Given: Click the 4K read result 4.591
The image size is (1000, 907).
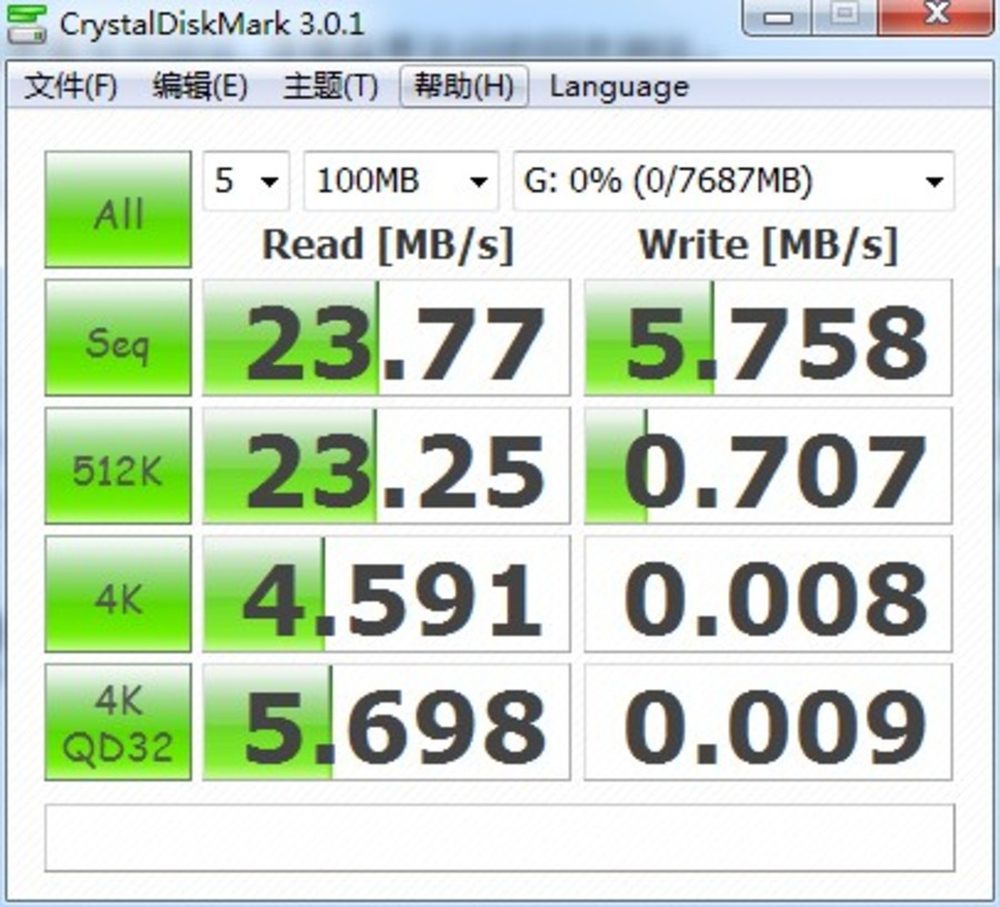Looking at the screenshot, I should tap(386, 594).
